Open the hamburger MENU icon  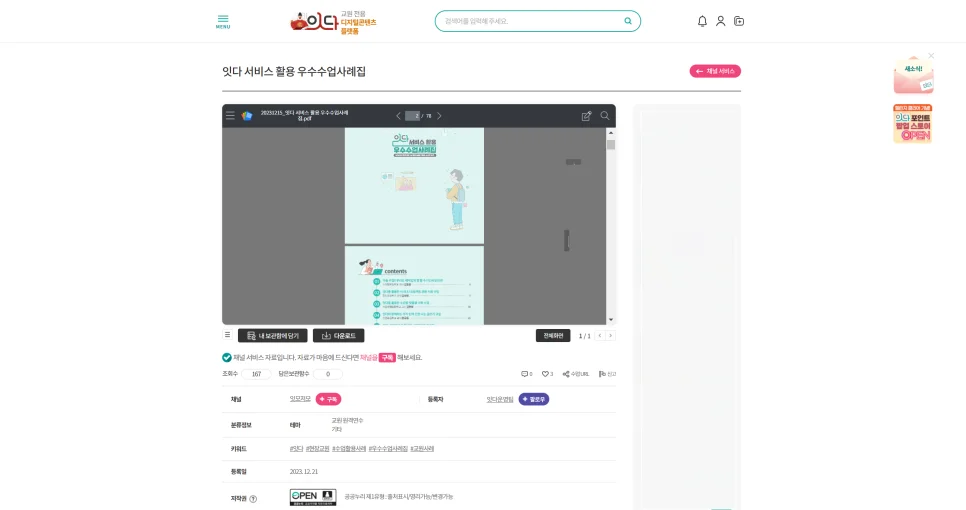pos(223,22)
